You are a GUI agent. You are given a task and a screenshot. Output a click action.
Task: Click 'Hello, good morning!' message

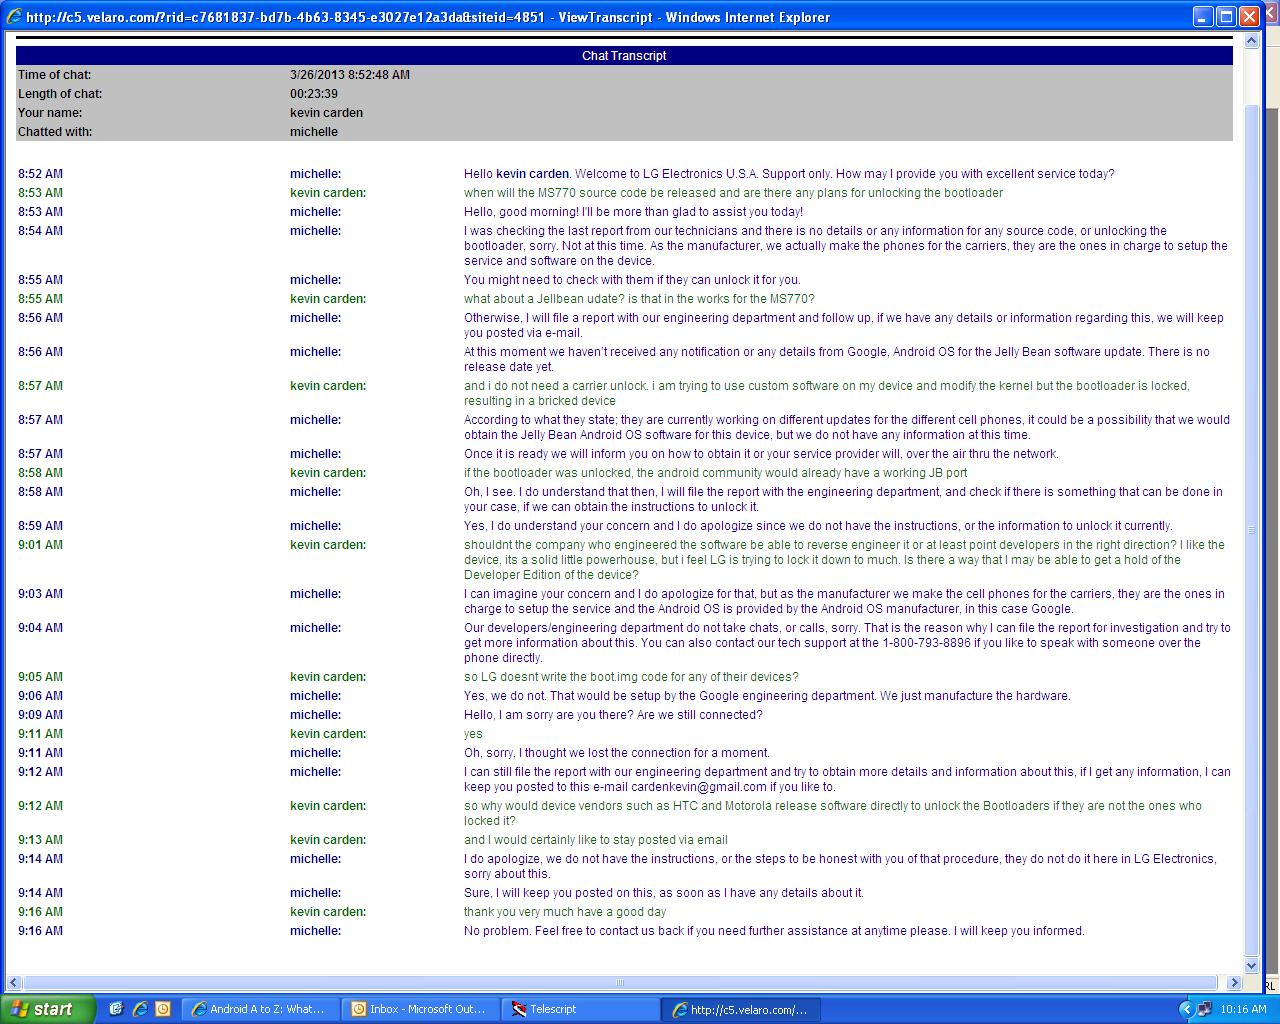coord(633,212)
